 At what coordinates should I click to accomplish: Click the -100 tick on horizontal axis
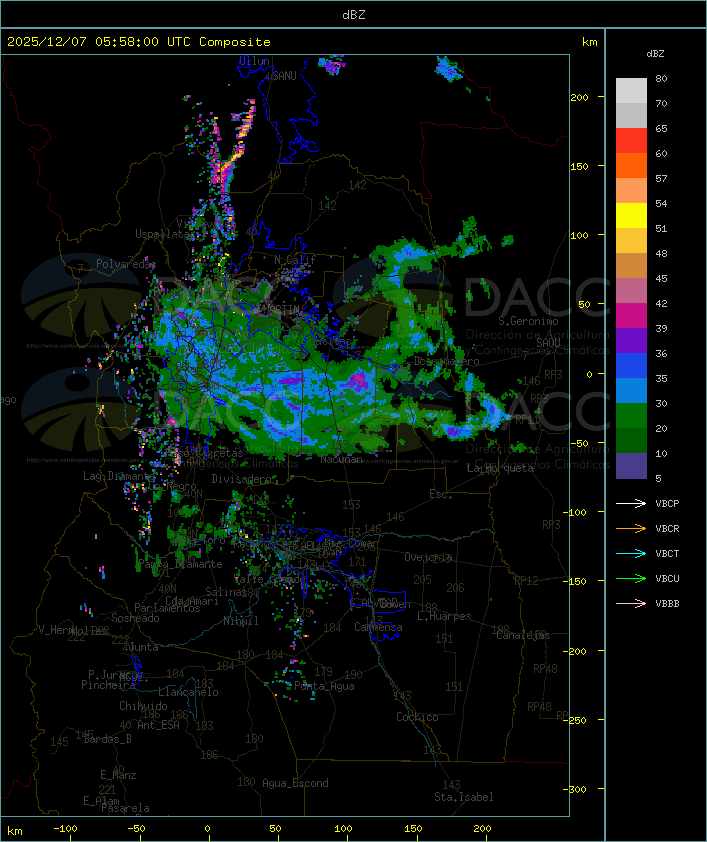click(65, 829)
